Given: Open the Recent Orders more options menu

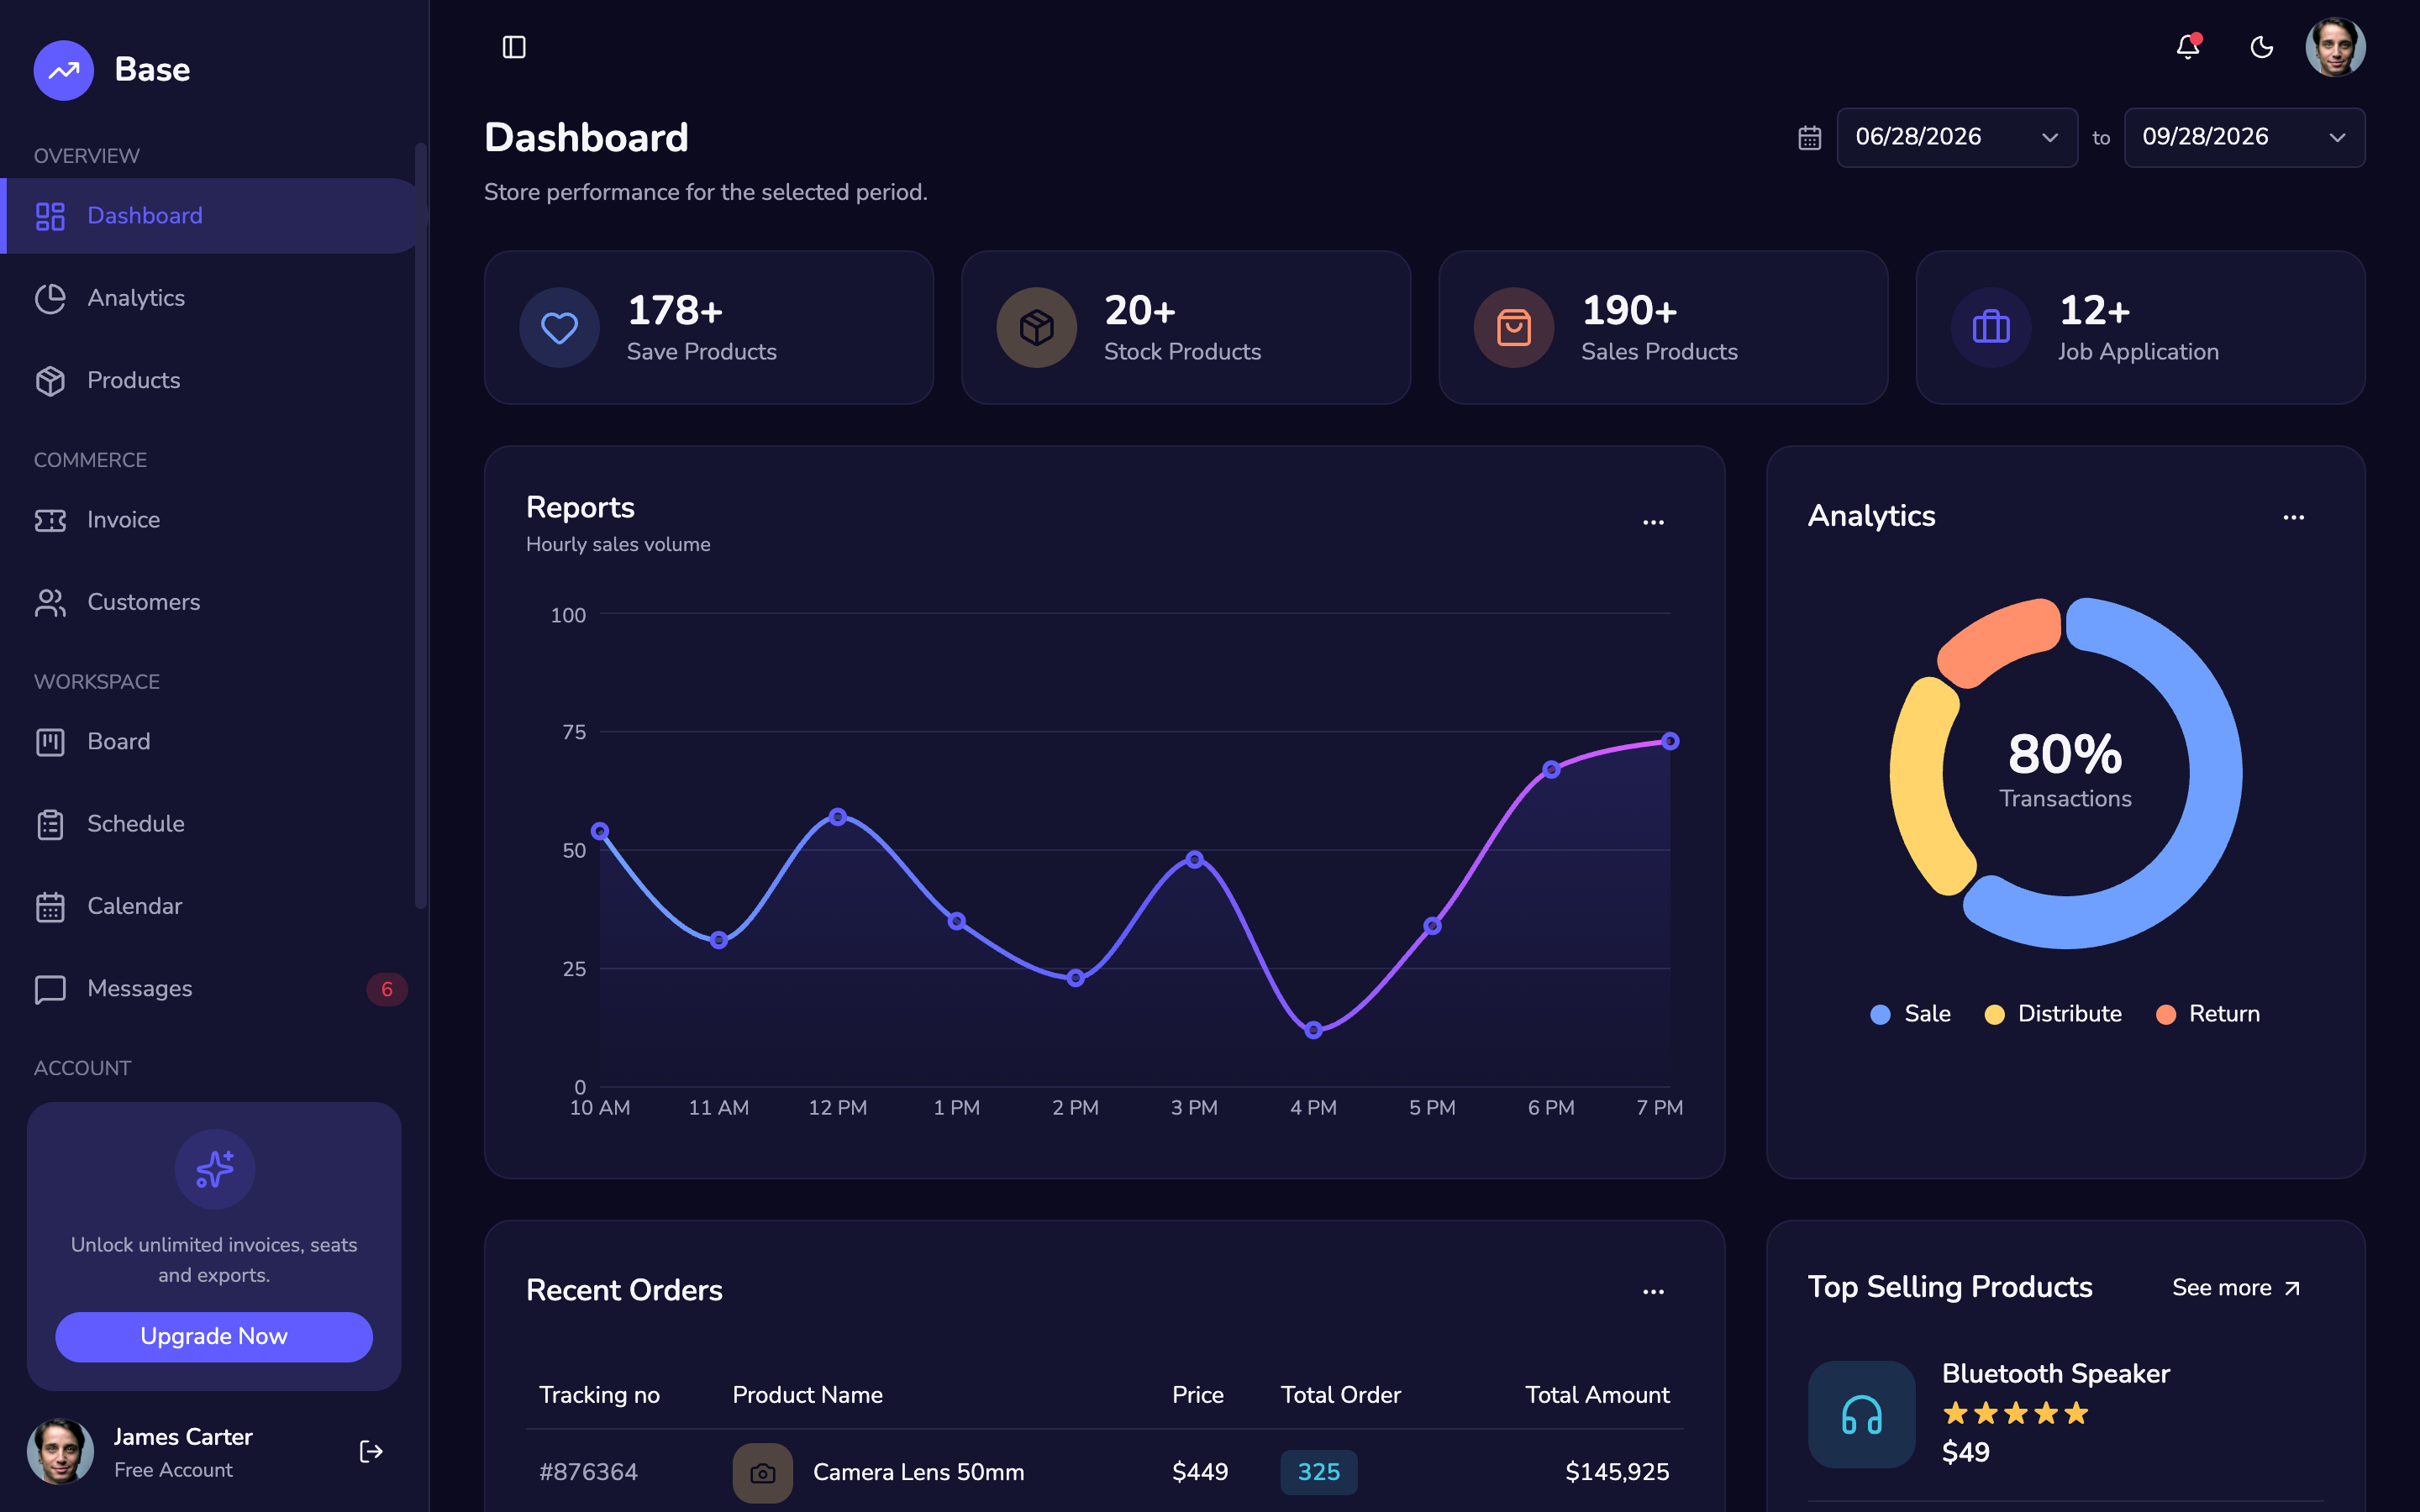Looking at the screenshot, I should tap(1654, 1292).
